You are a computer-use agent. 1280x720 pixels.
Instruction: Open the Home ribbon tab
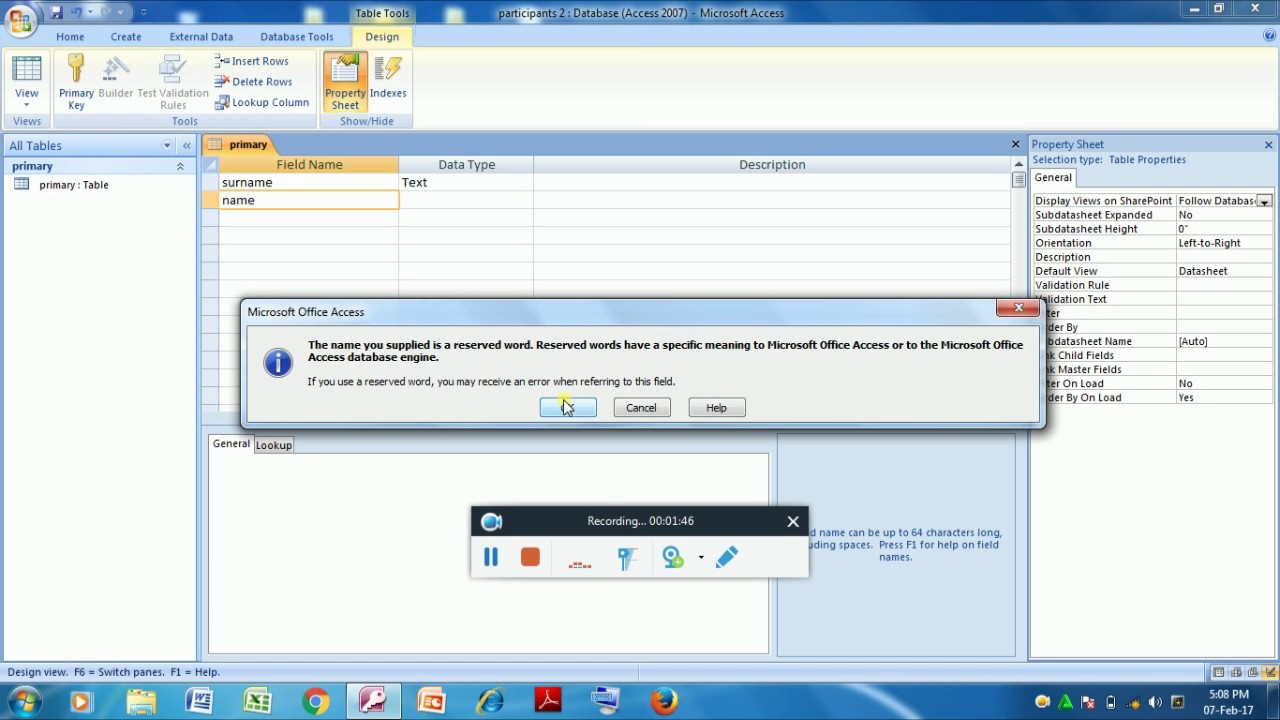(70, 37)
